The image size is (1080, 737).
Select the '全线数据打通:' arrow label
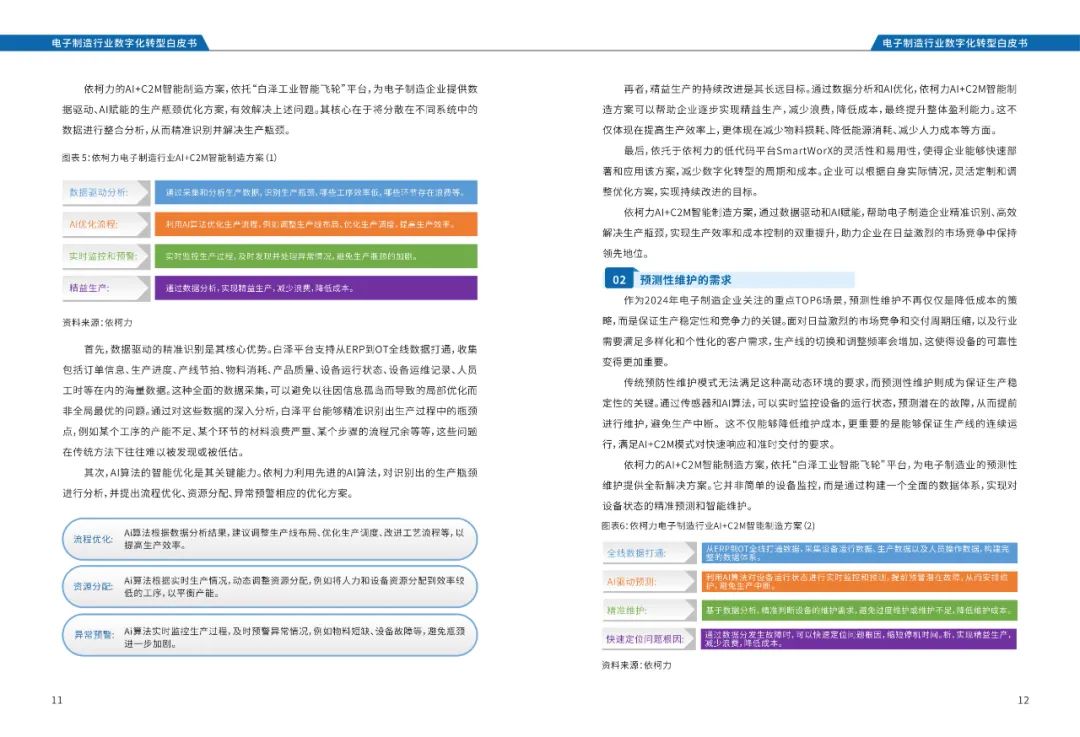point(648,552)
